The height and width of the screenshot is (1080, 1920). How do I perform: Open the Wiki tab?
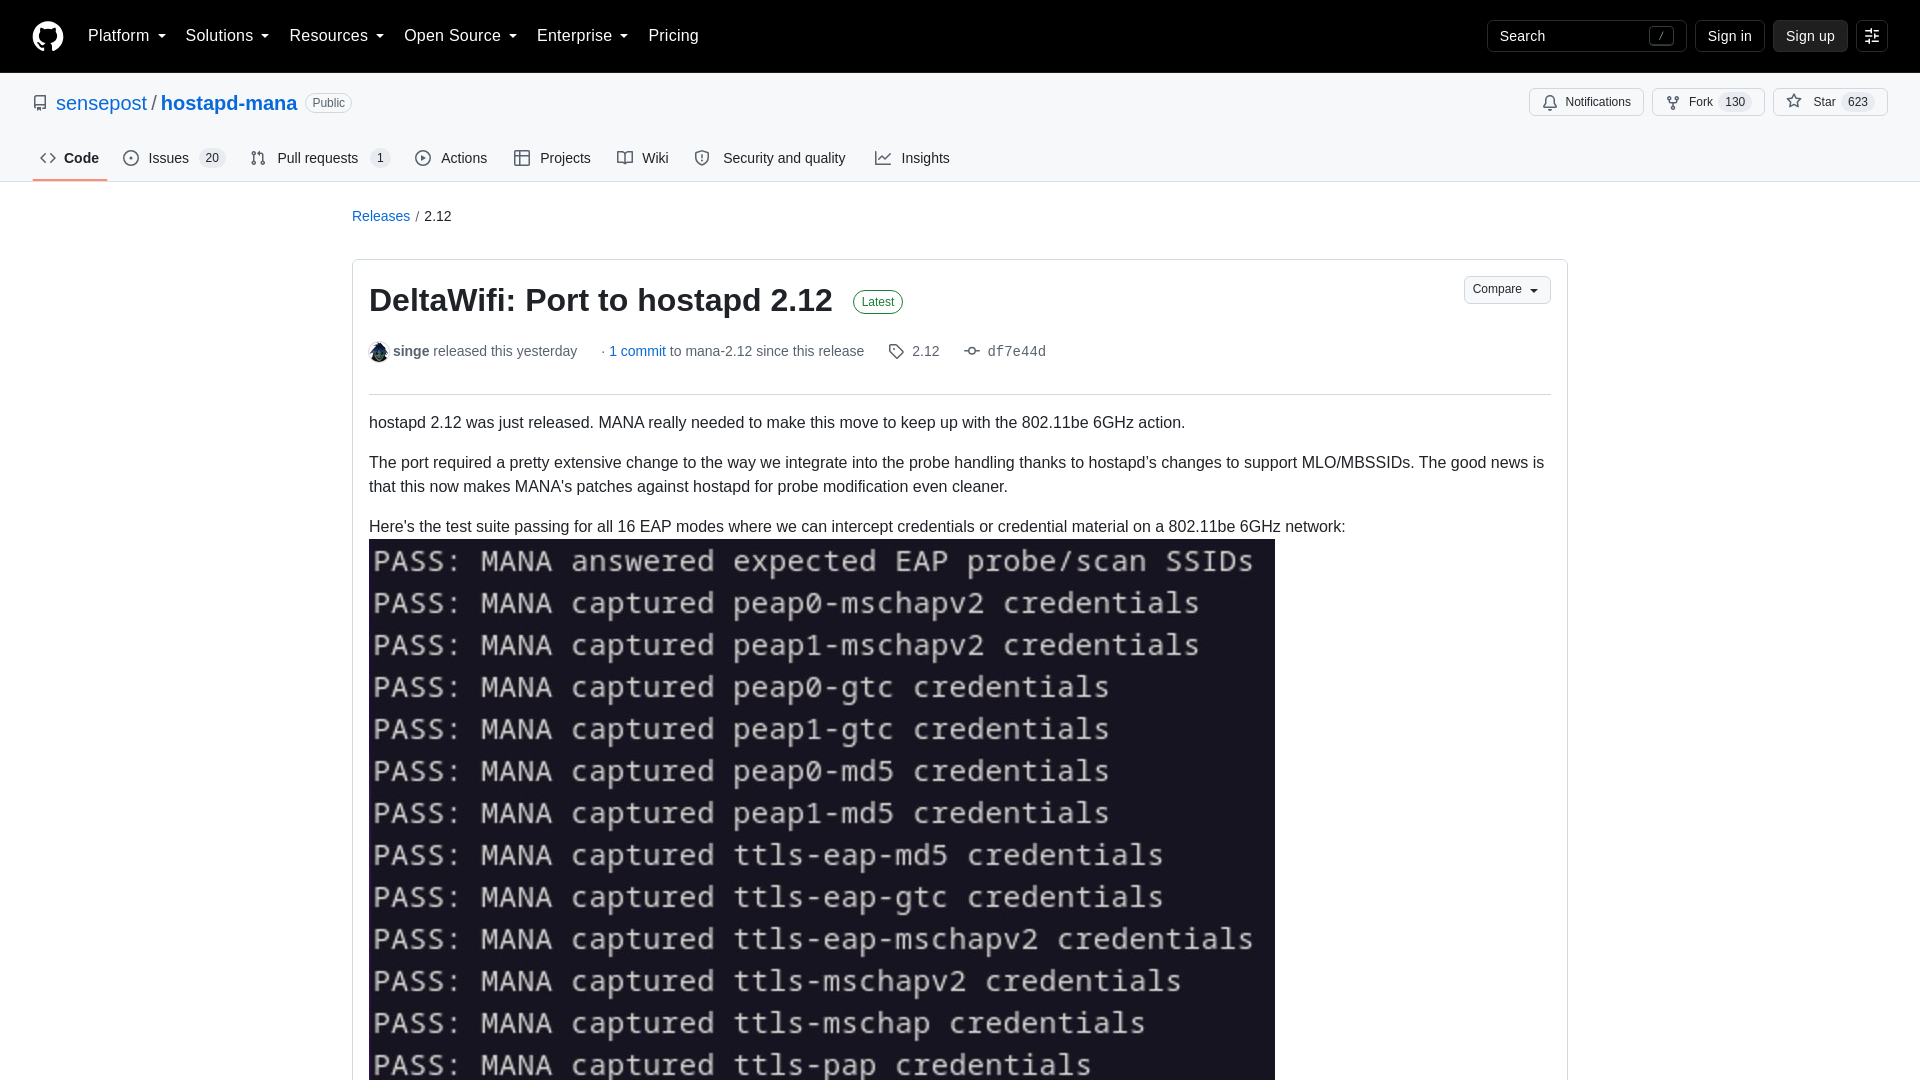point(642,158)
